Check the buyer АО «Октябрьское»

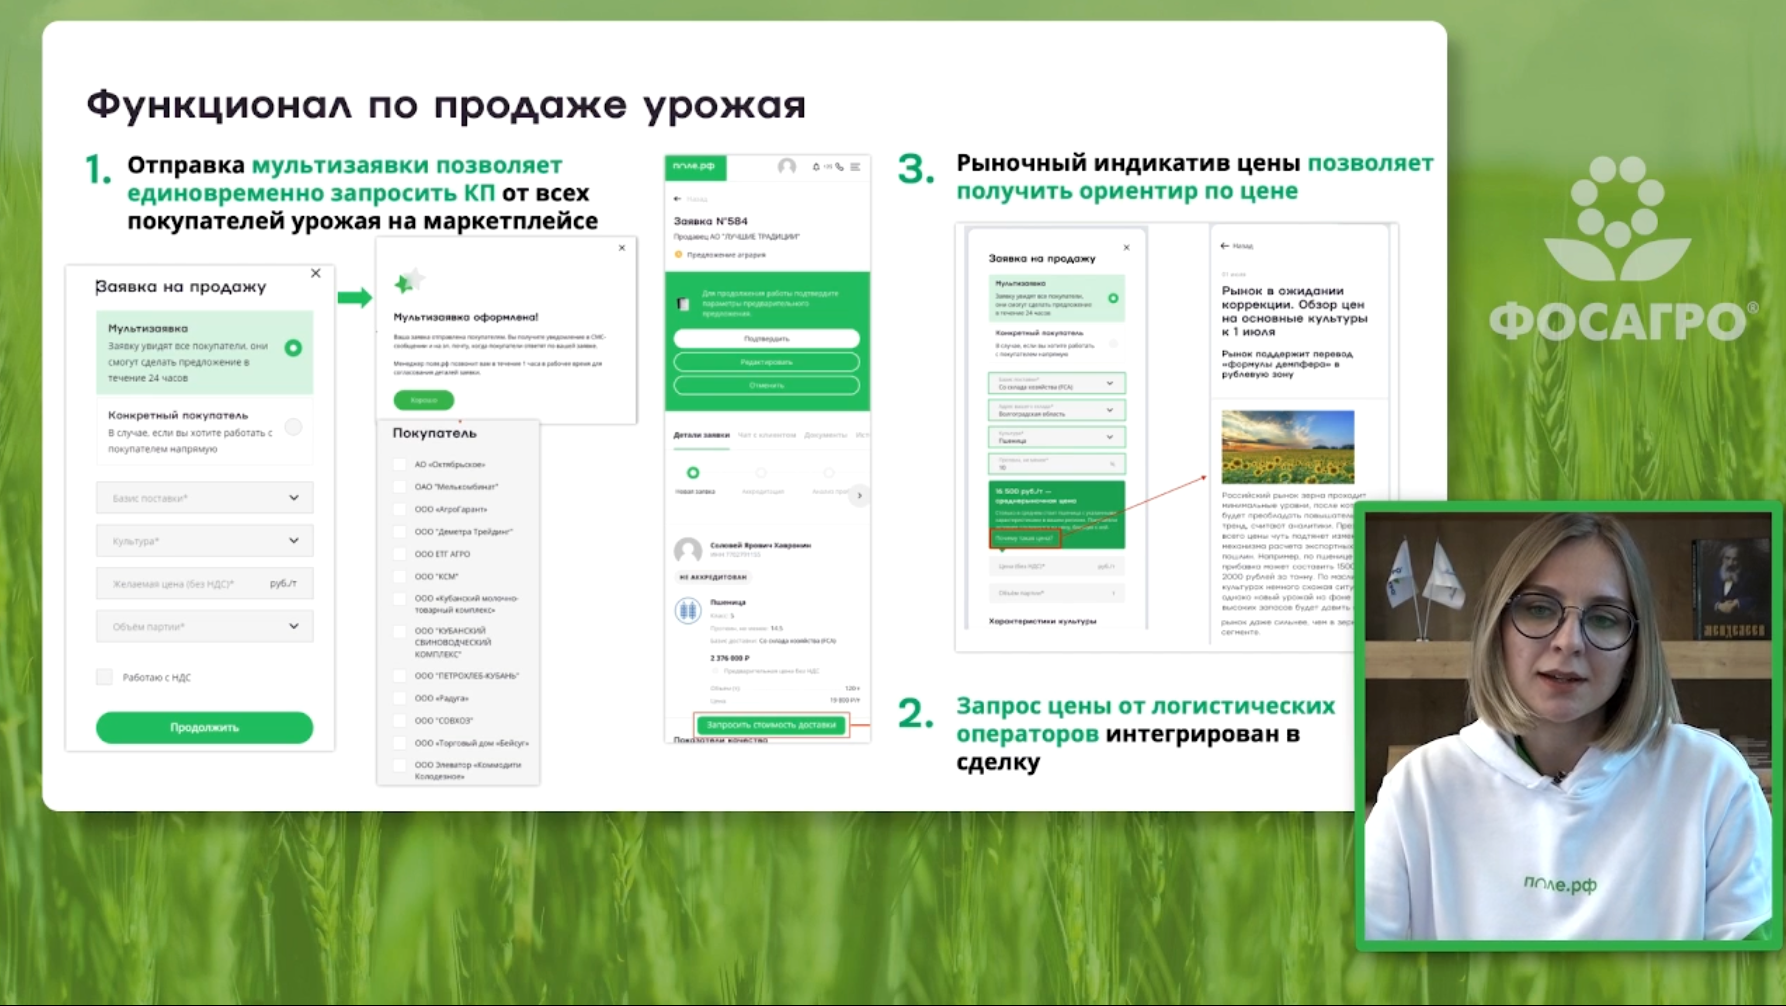pos(400,464)
